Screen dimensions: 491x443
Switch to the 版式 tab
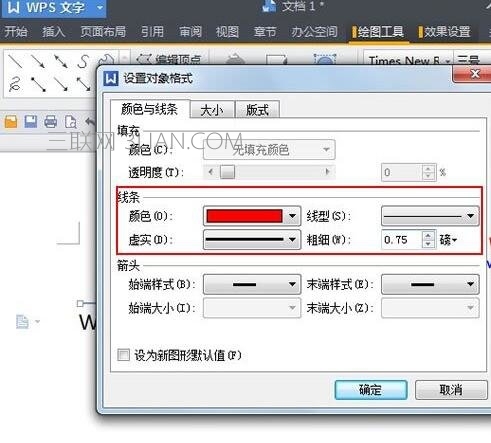[257, 110]
